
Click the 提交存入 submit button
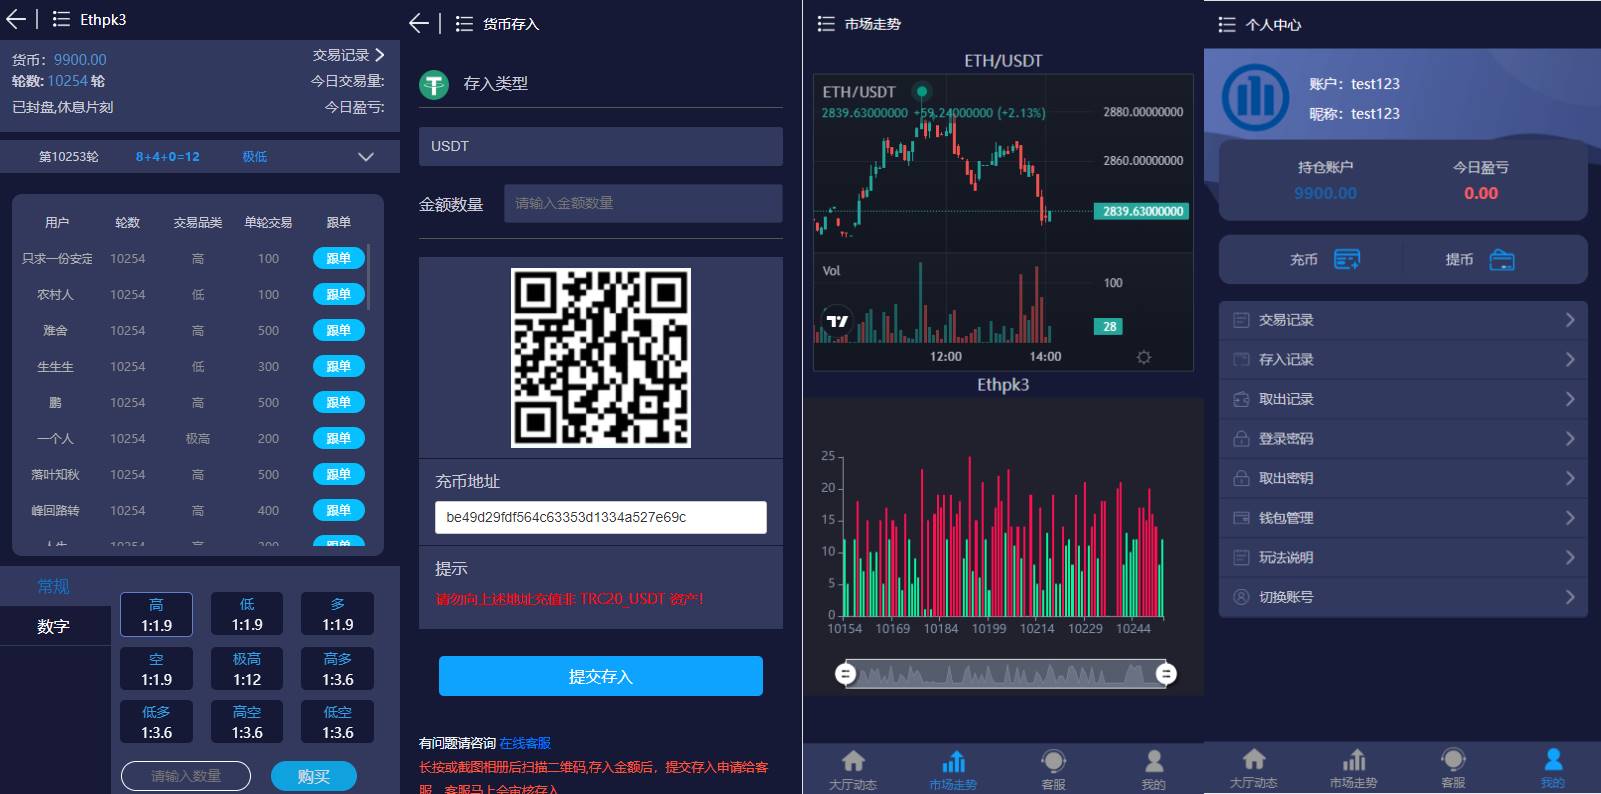coord(600,677)
